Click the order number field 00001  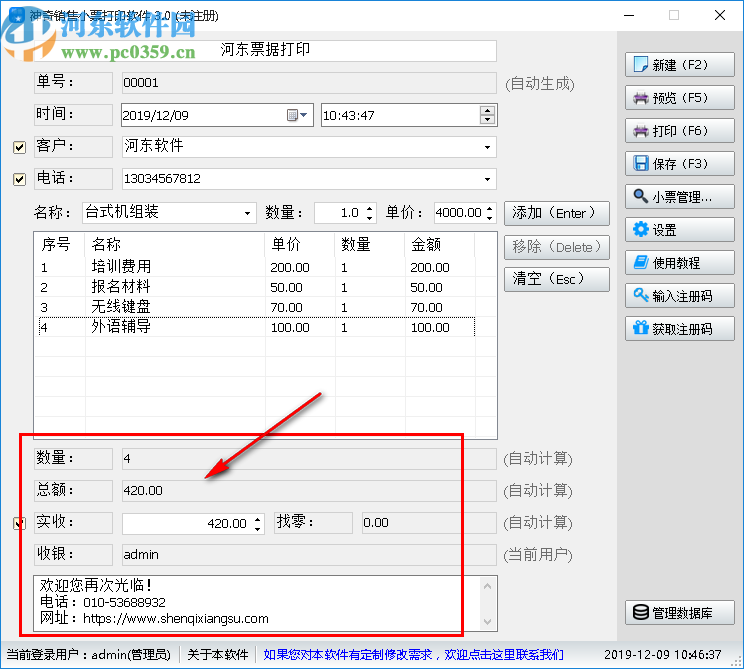click(x=309, y=83)
